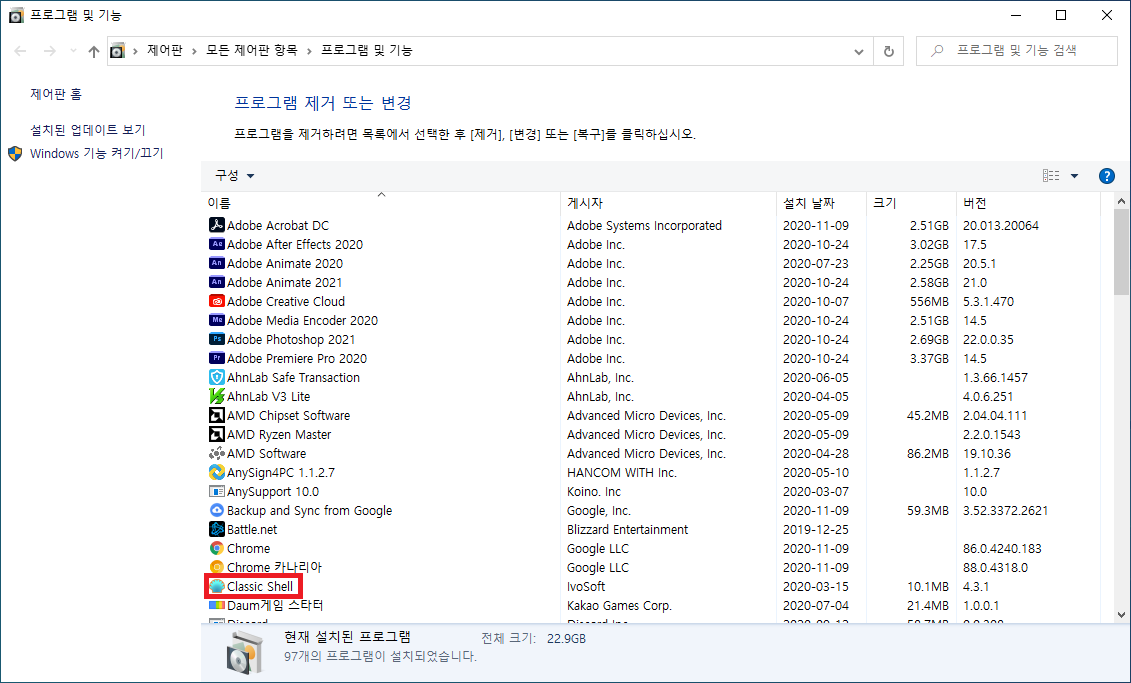The image size is (1131, 683).
Task: Expand the chevron after 모든 제어판 항목
Action: [309, 51]
